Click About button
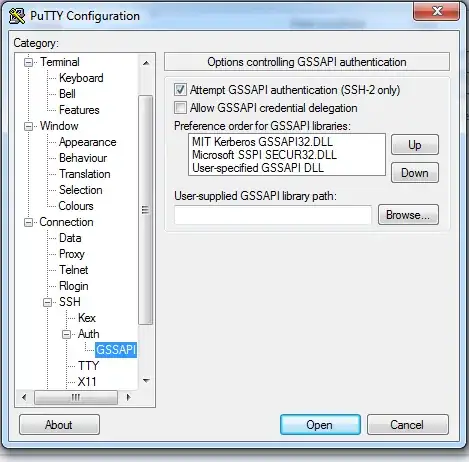The image size is (469, 462). 59,425
